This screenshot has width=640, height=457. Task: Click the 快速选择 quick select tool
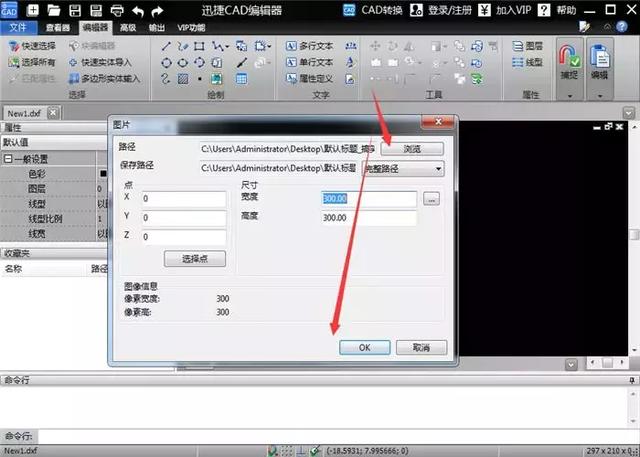click(32, 46)
